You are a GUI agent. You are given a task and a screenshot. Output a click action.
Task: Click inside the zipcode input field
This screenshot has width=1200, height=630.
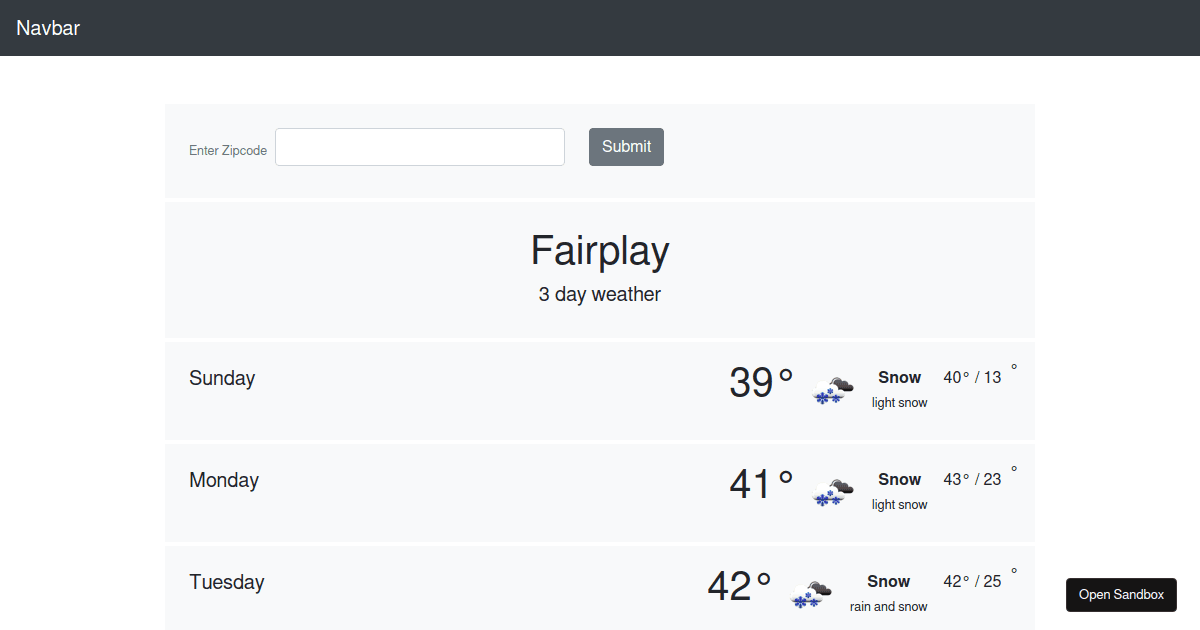point(419,147)
